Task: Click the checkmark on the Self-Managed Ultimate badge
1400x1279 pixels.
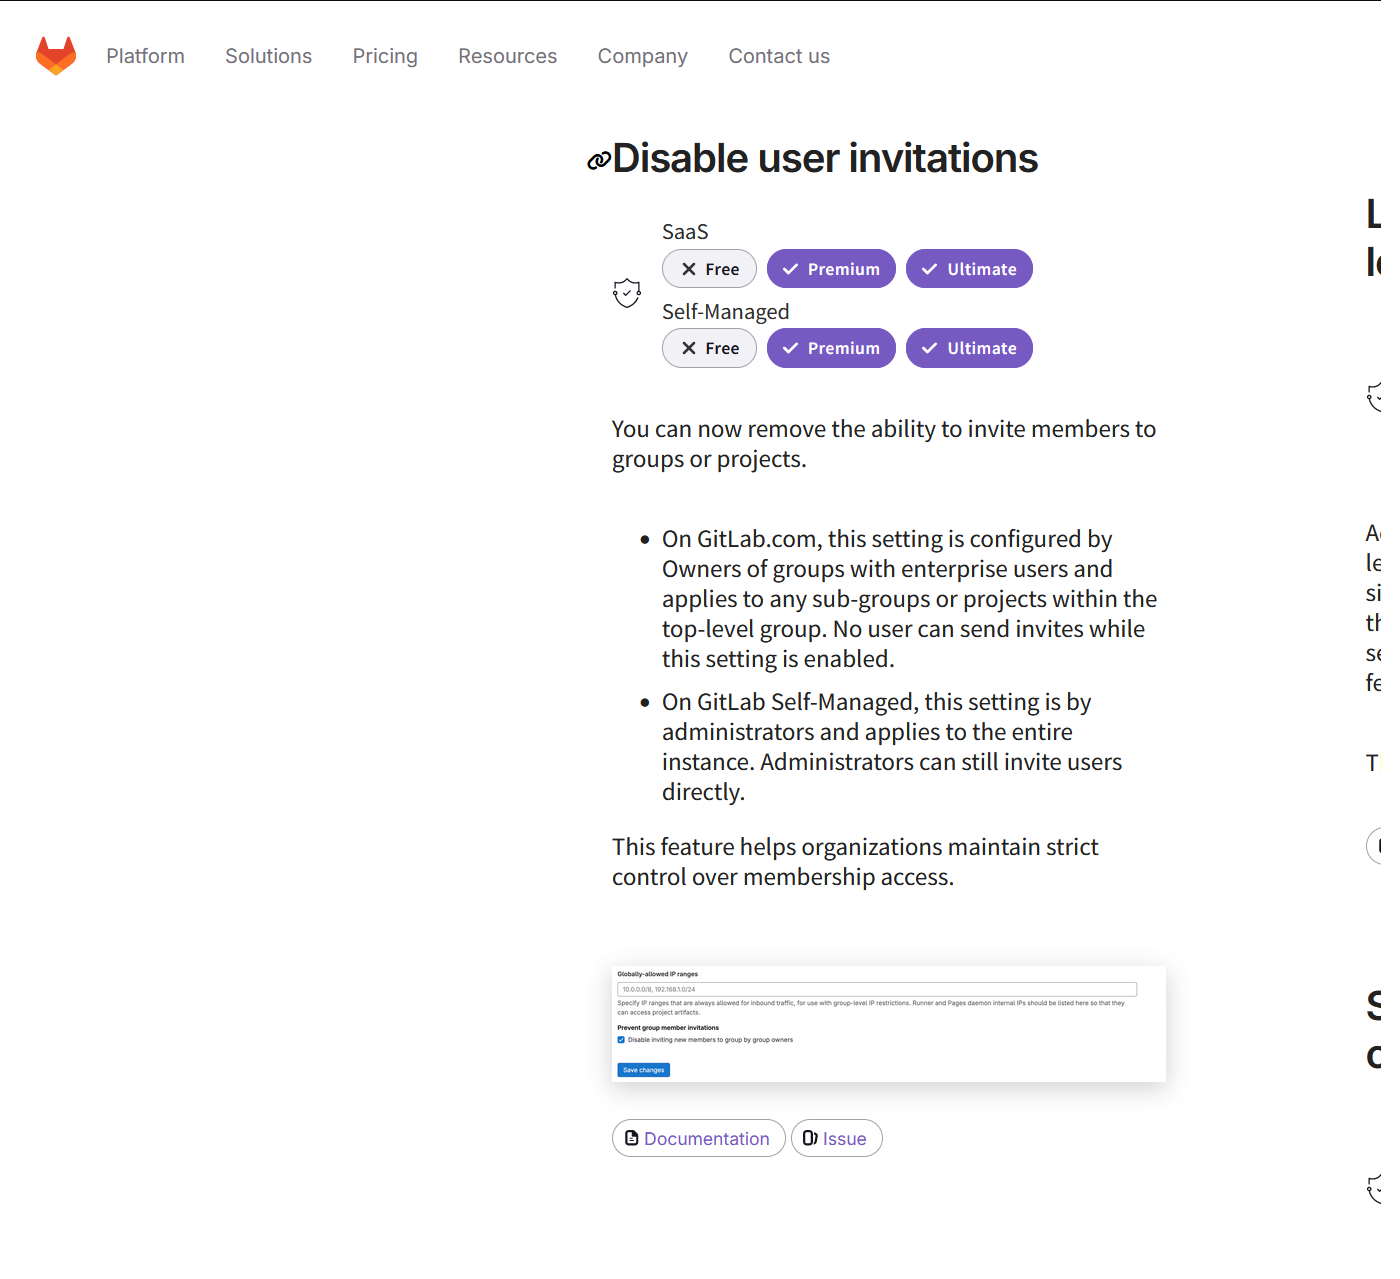Action: [930, 348]
